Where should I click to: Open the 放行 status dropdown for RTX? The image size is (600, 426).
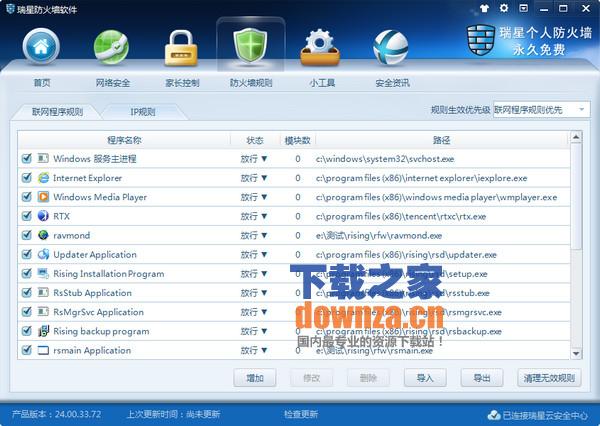(x=254, y=216)
